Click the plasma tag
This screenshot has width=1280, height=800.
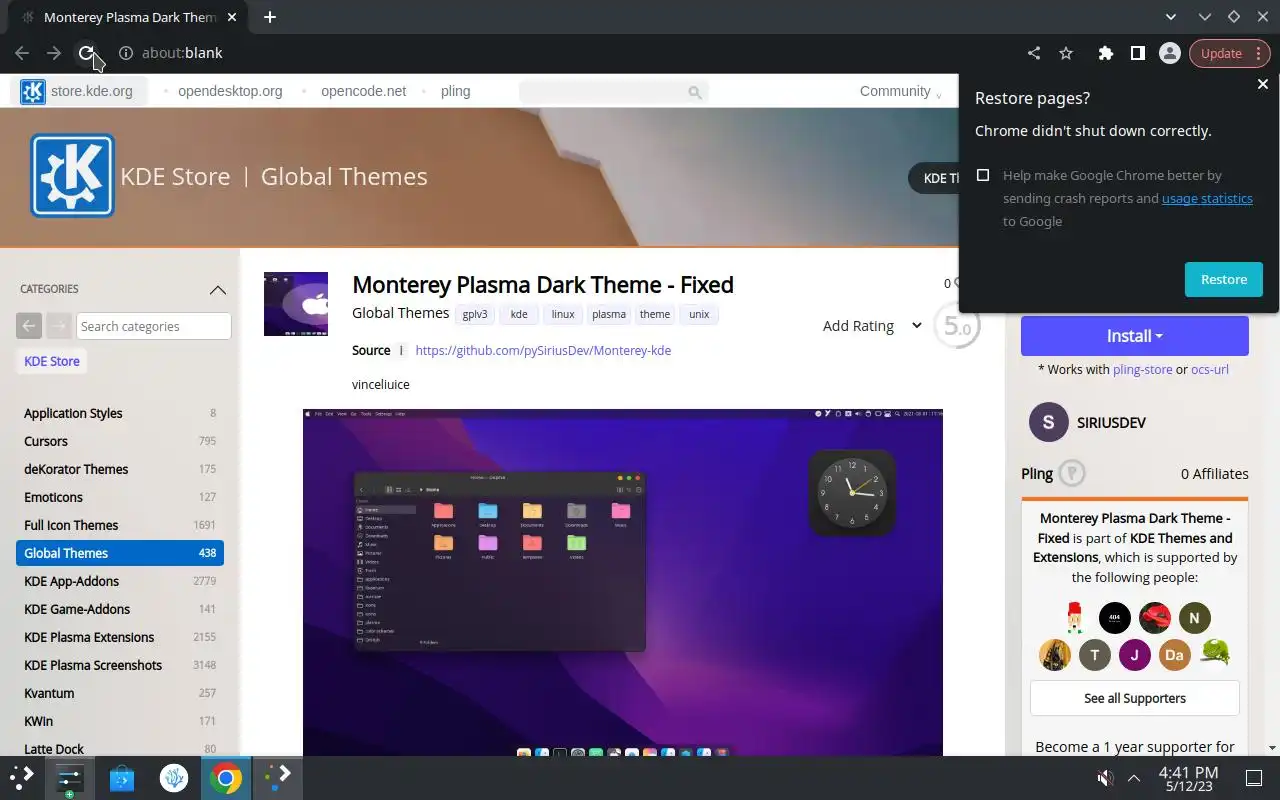[609, 314]
